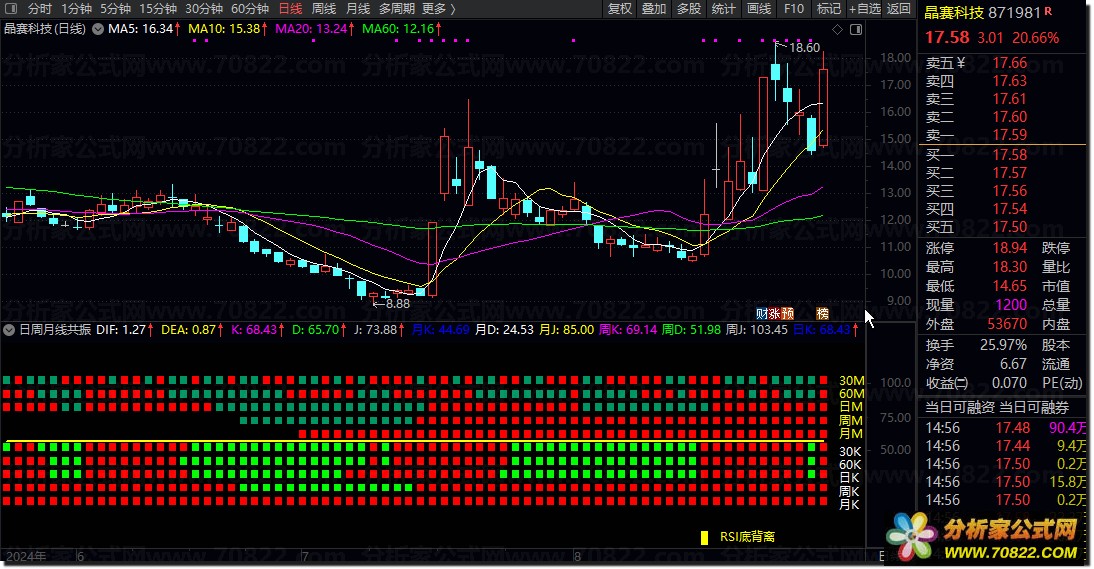Click the 叠加 overlay button
This screenshot has width=1094, height=569.
(654, 9)
